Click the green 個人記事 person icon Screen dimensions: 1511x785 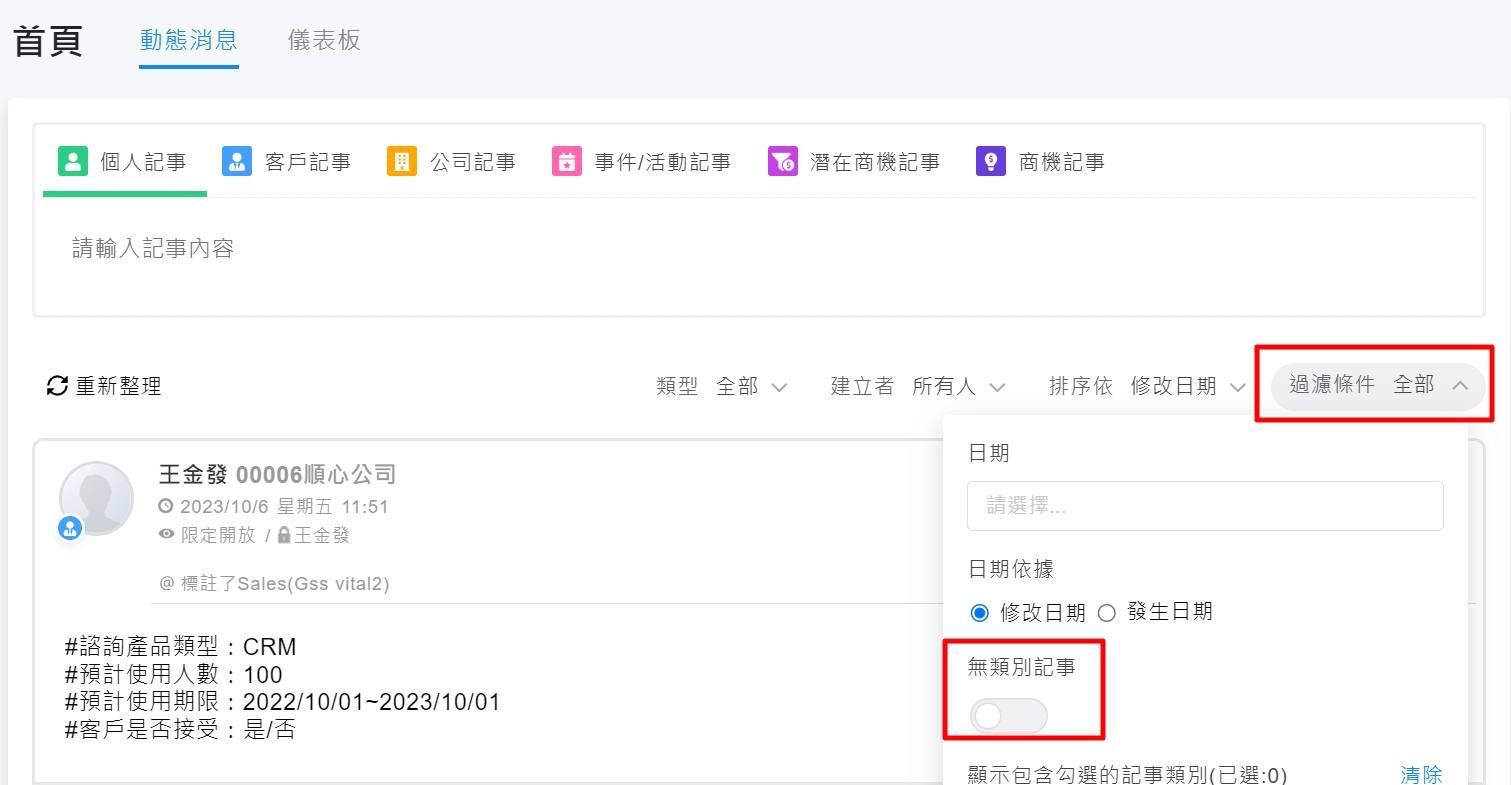coord(73,161)
